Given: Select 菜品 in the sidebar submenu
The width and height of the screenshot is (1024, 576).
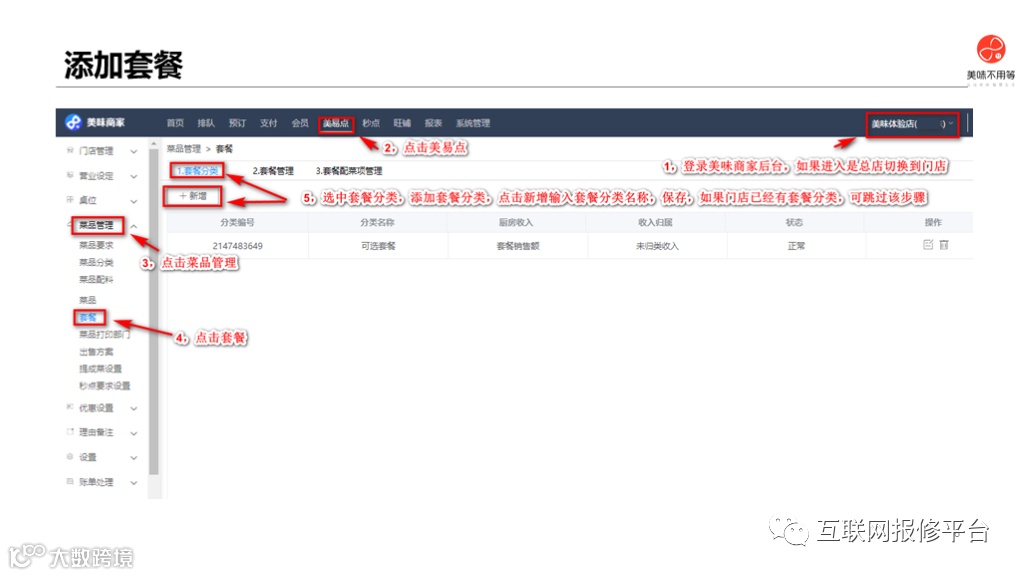Looking at the screenshot, I should coord(88,300).
